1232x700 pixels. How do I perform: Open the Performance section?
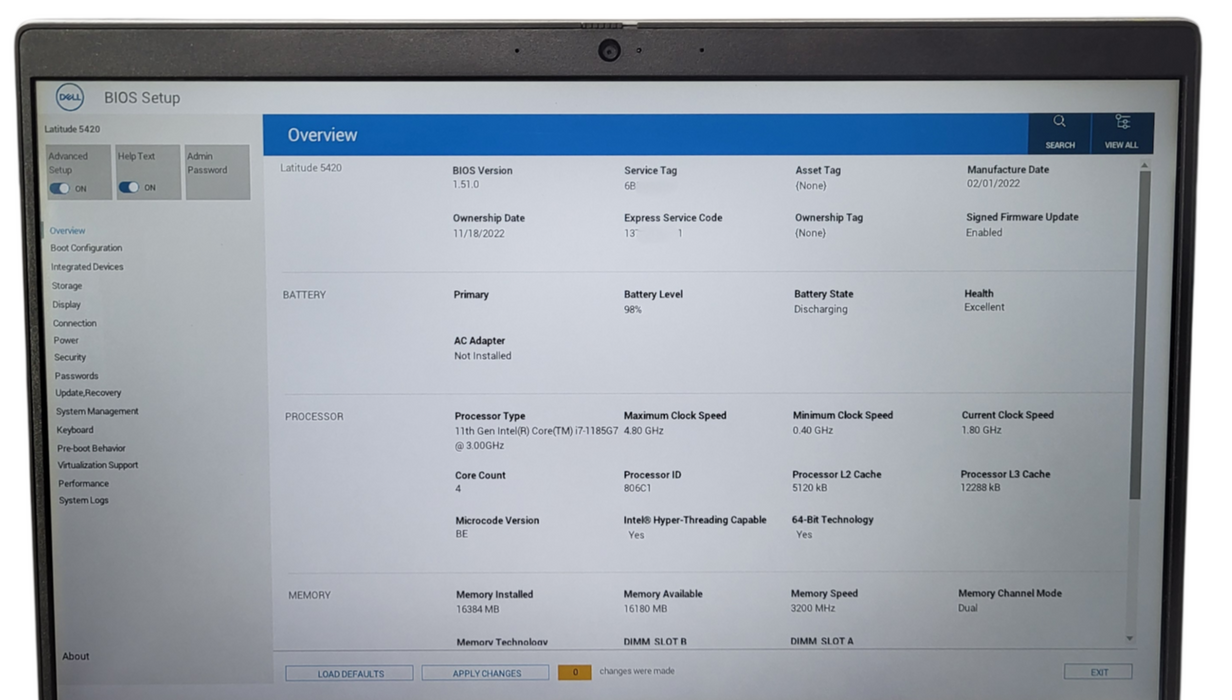83,484
